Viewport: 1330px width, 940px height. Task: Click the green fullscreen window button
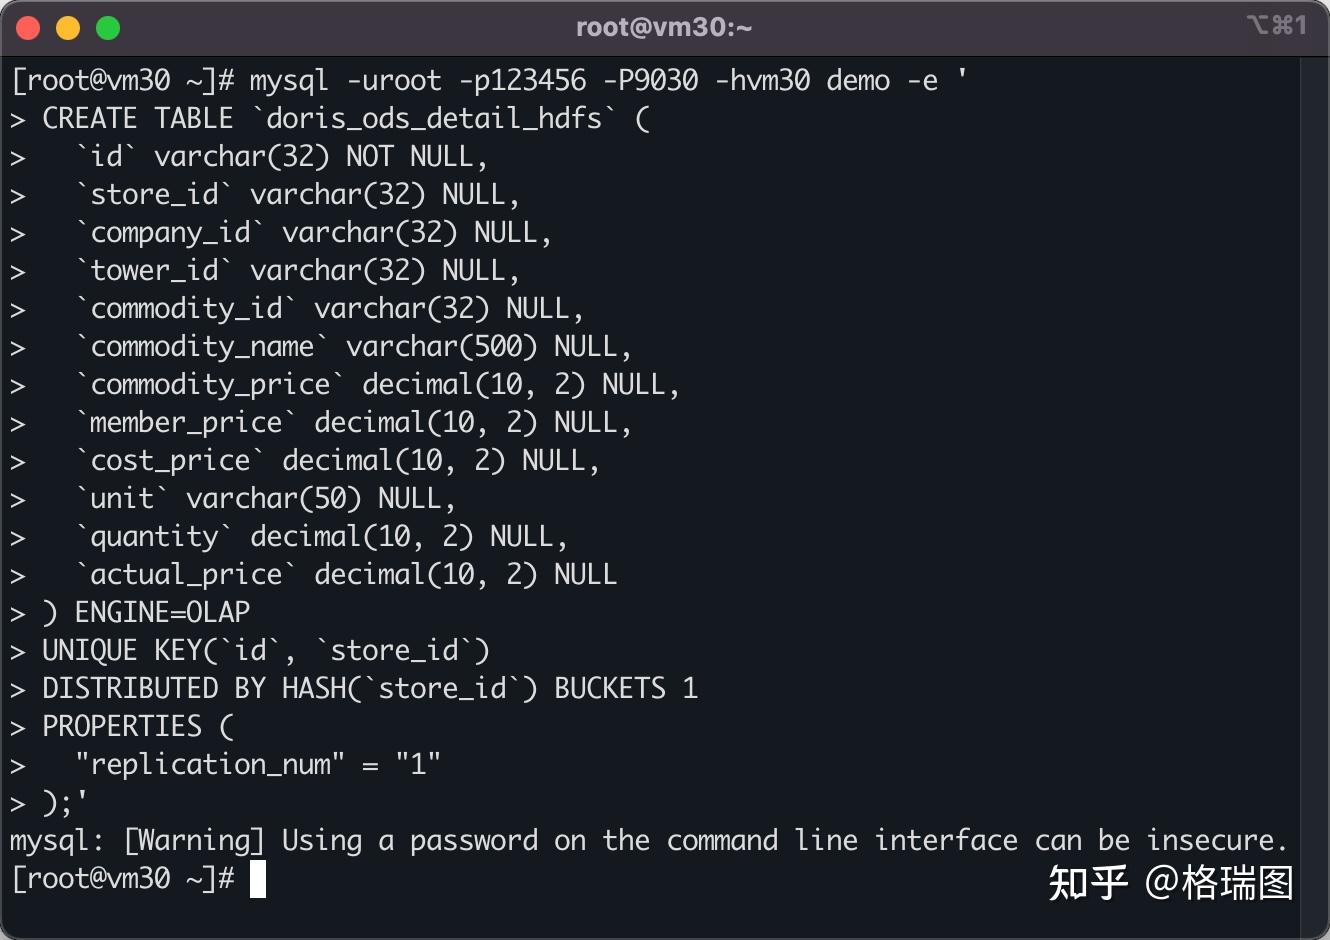(x=108, y=28)
